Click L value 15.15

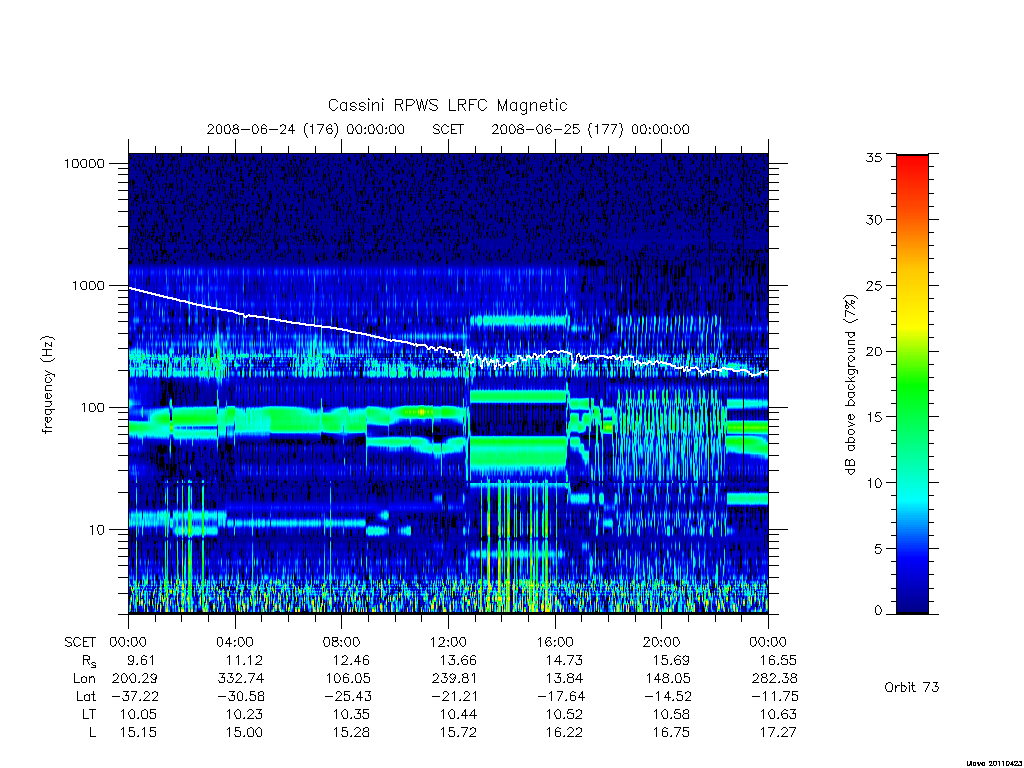[138, 732]
